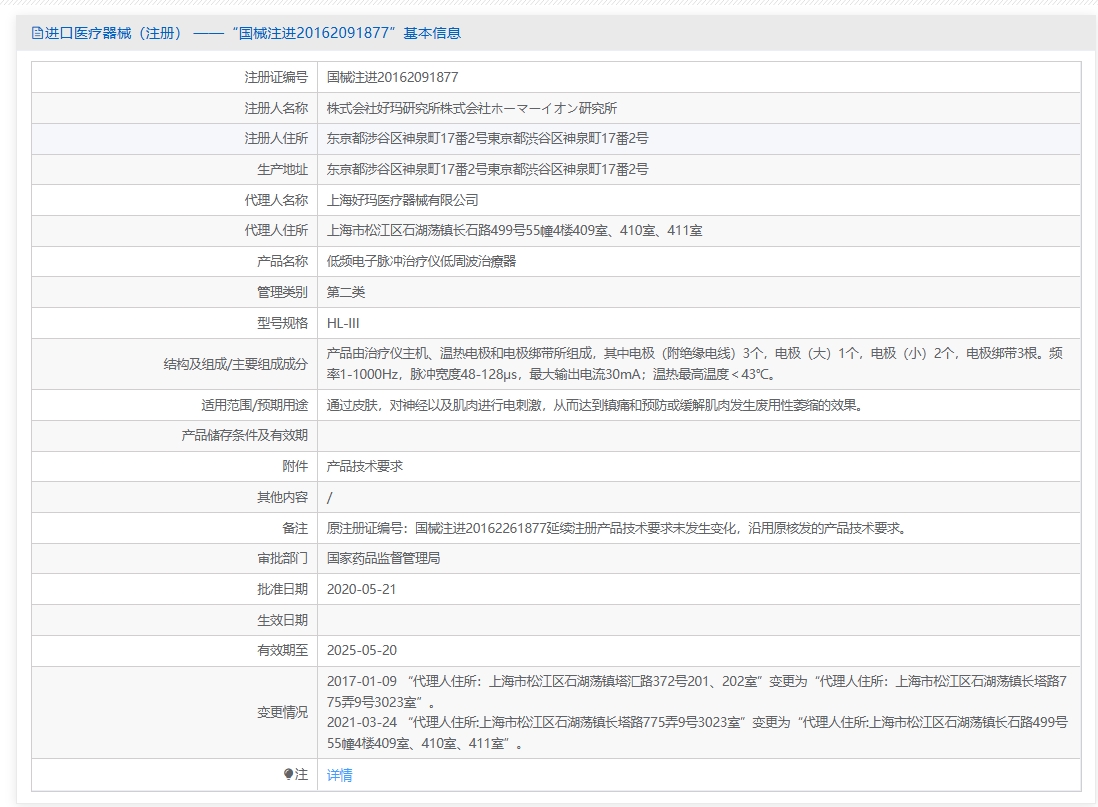Click the 型号规格 label
The height and width of the screenshot is (807, 1098).
(x=282, y=323)
